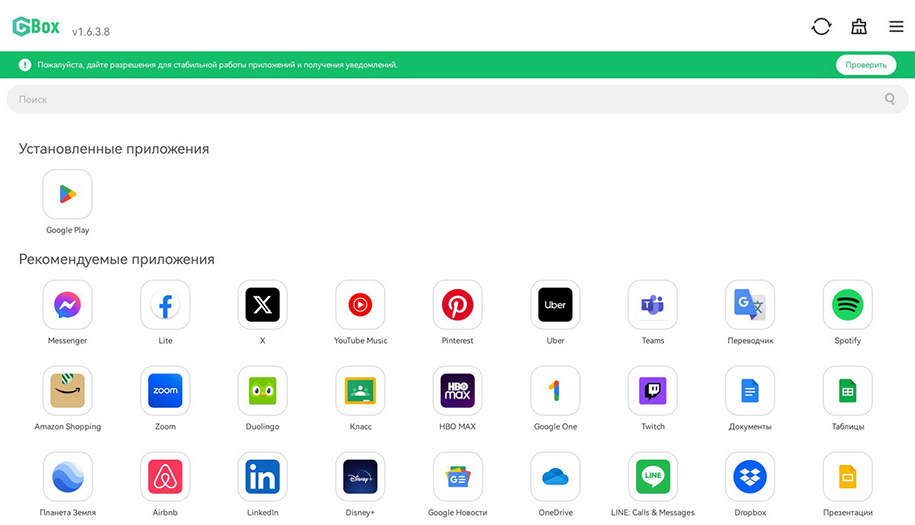Click the Поиск search field

pos(440,99)
